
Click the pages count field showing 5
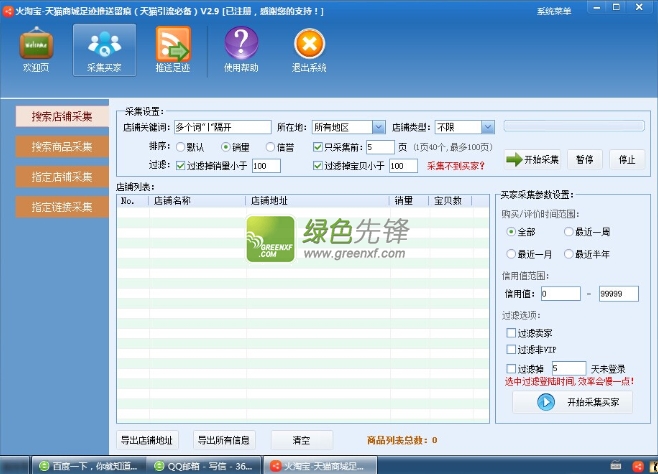pyautogui.click(x=380, y=147)
